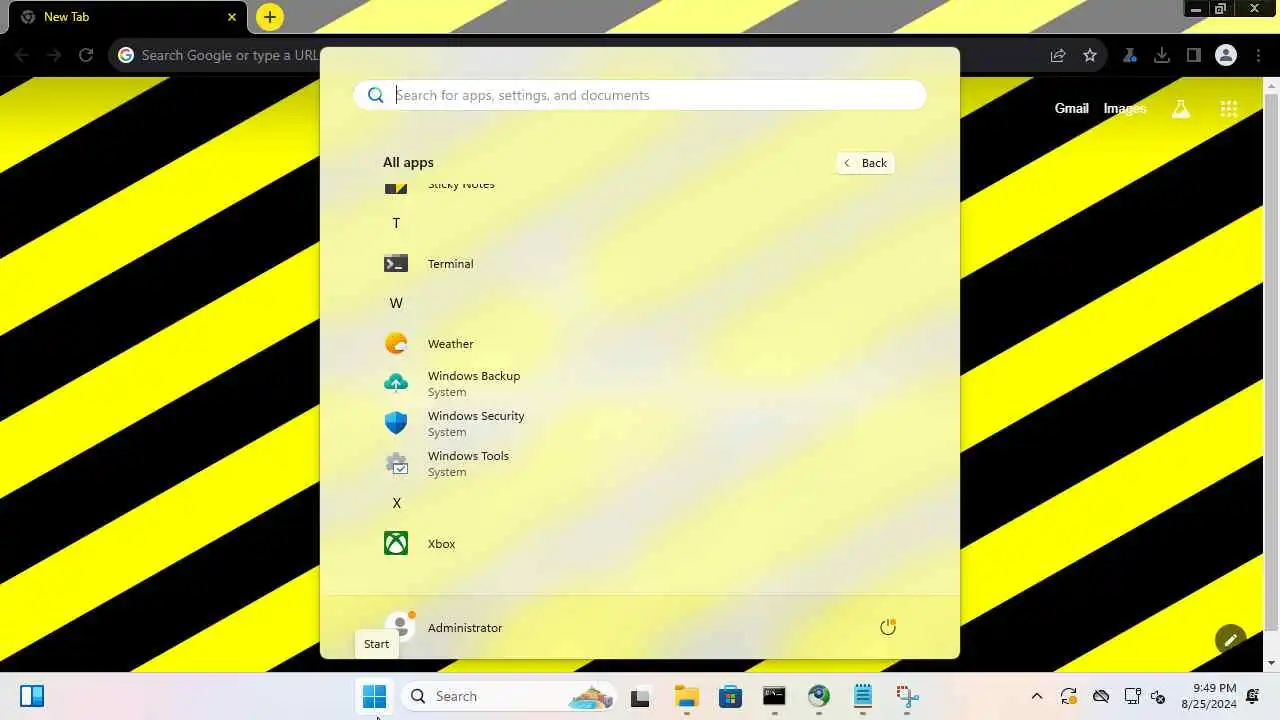Image resolution: width=1280 pixels, height=720 pixels.
Task: Open Chrome Labs flask in toolbar
Action: click(1130, 55)
